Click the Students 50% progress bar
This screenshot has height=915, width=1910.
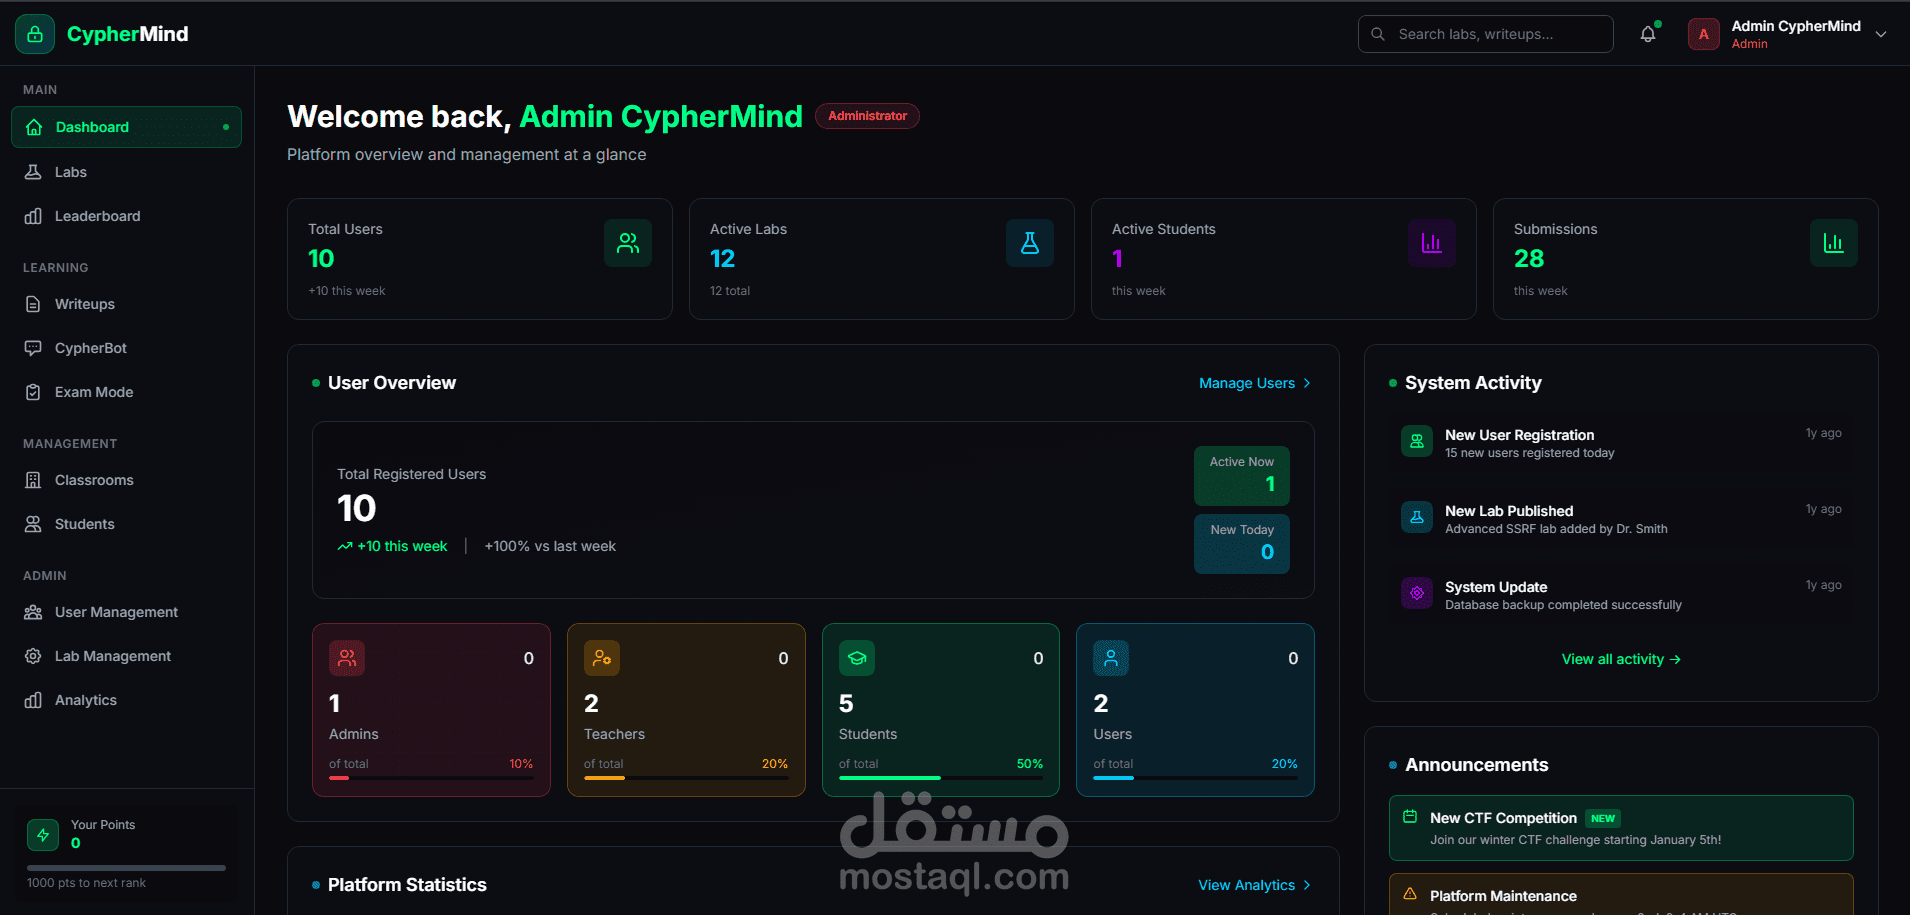[939, 777]
